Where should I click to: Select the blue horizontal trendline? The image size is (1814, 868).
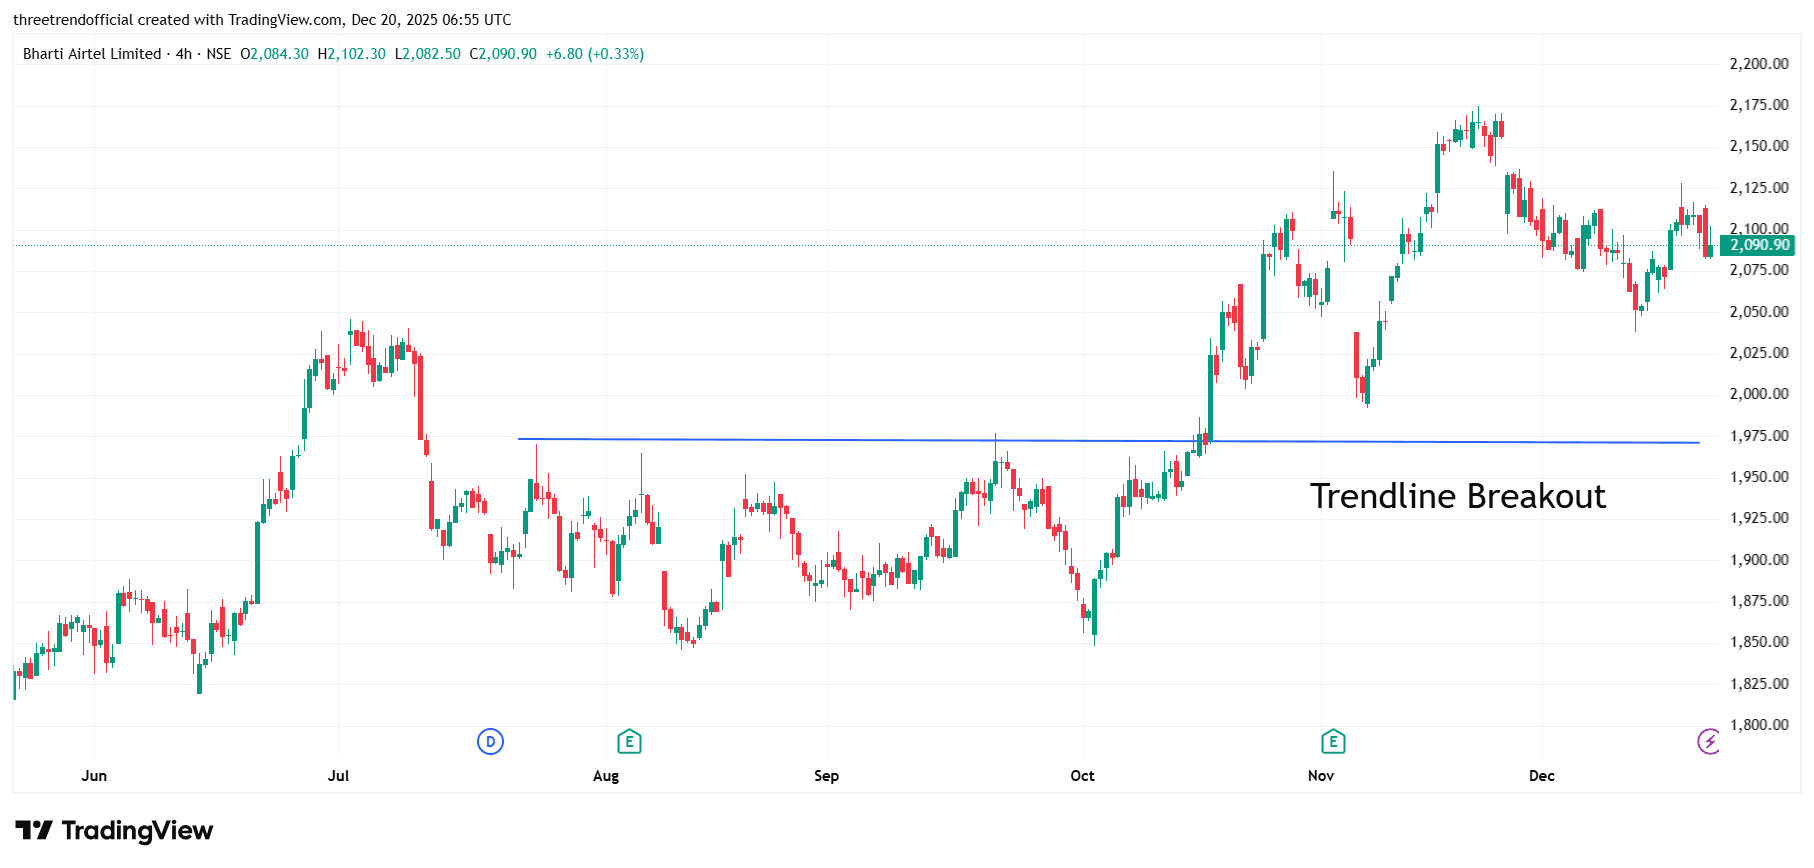click(x=1108, y=441)
